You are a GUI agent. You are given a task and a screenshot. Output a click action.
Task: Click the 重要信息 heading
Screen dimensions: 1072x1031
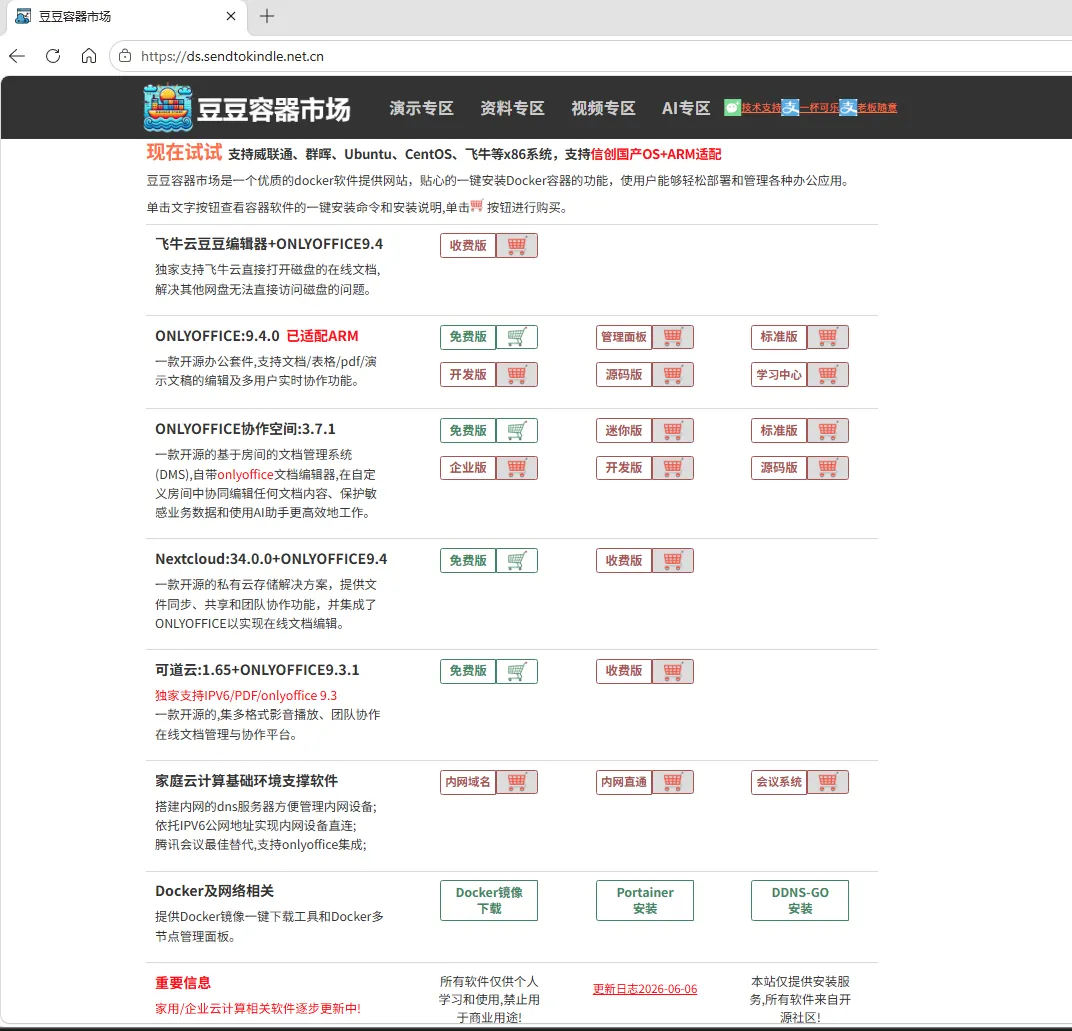[x=183, y=983]
